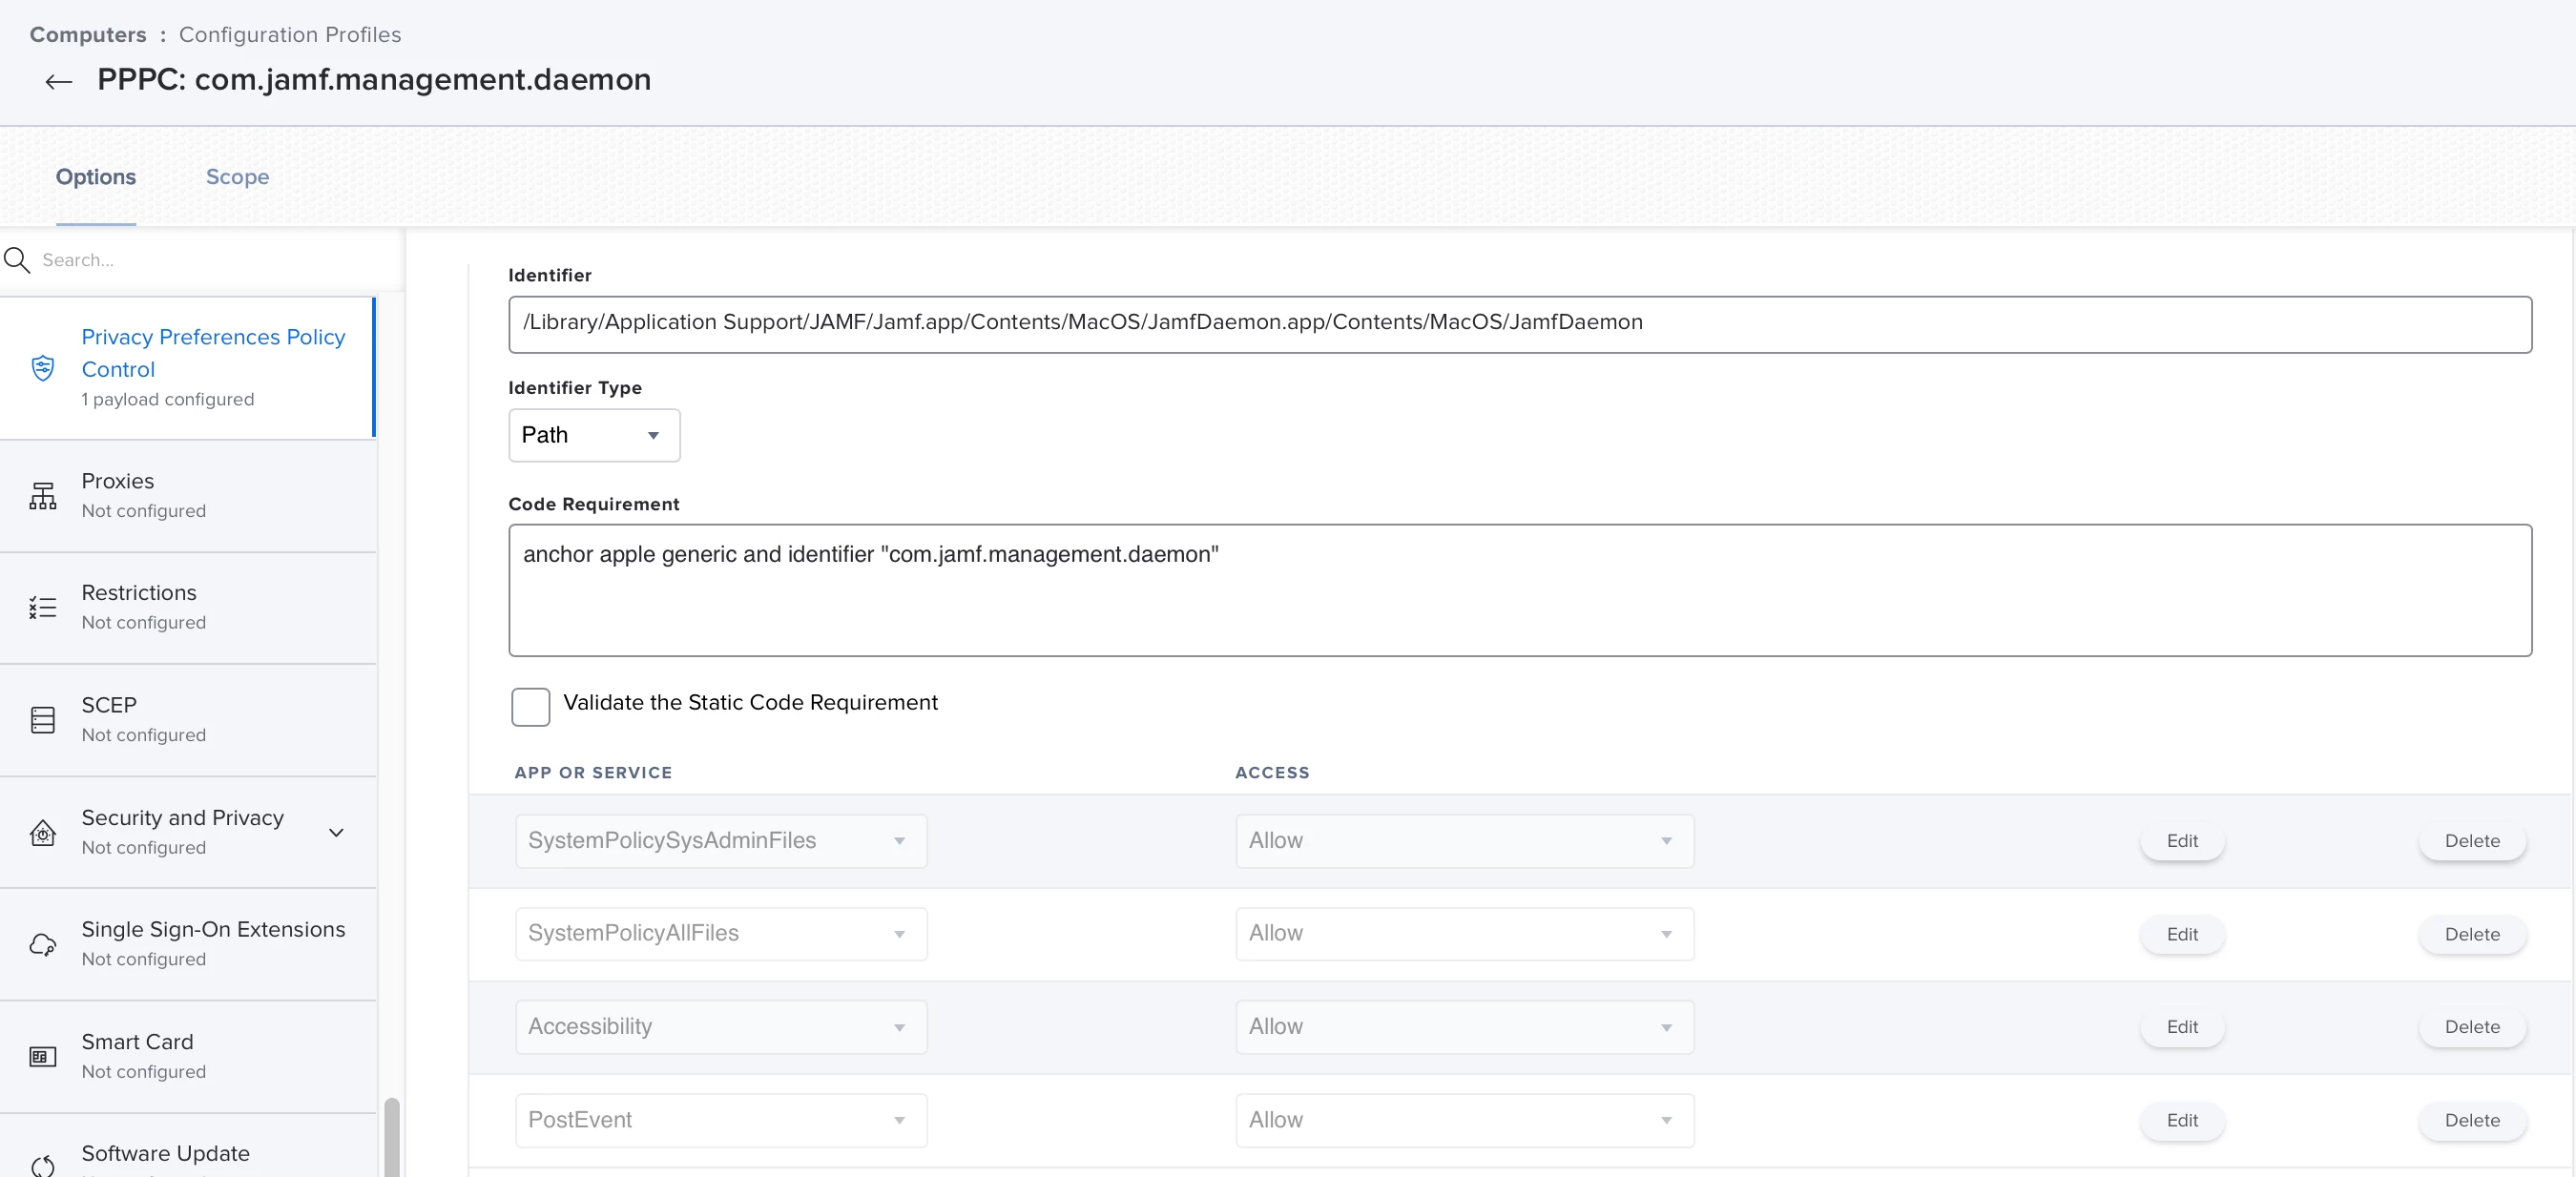This screenshot has width=2576, height=1177.
Task: Open the PostEvent service dropdown
Action: [721, 1120]
